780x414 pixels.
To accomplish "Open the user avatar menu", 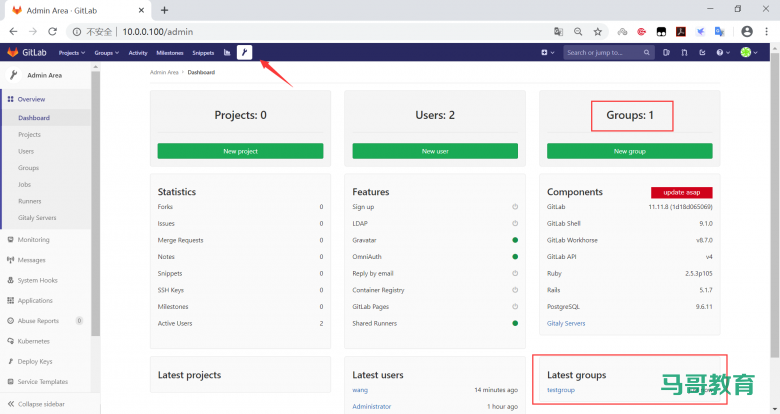I will [x=749, y=52].
